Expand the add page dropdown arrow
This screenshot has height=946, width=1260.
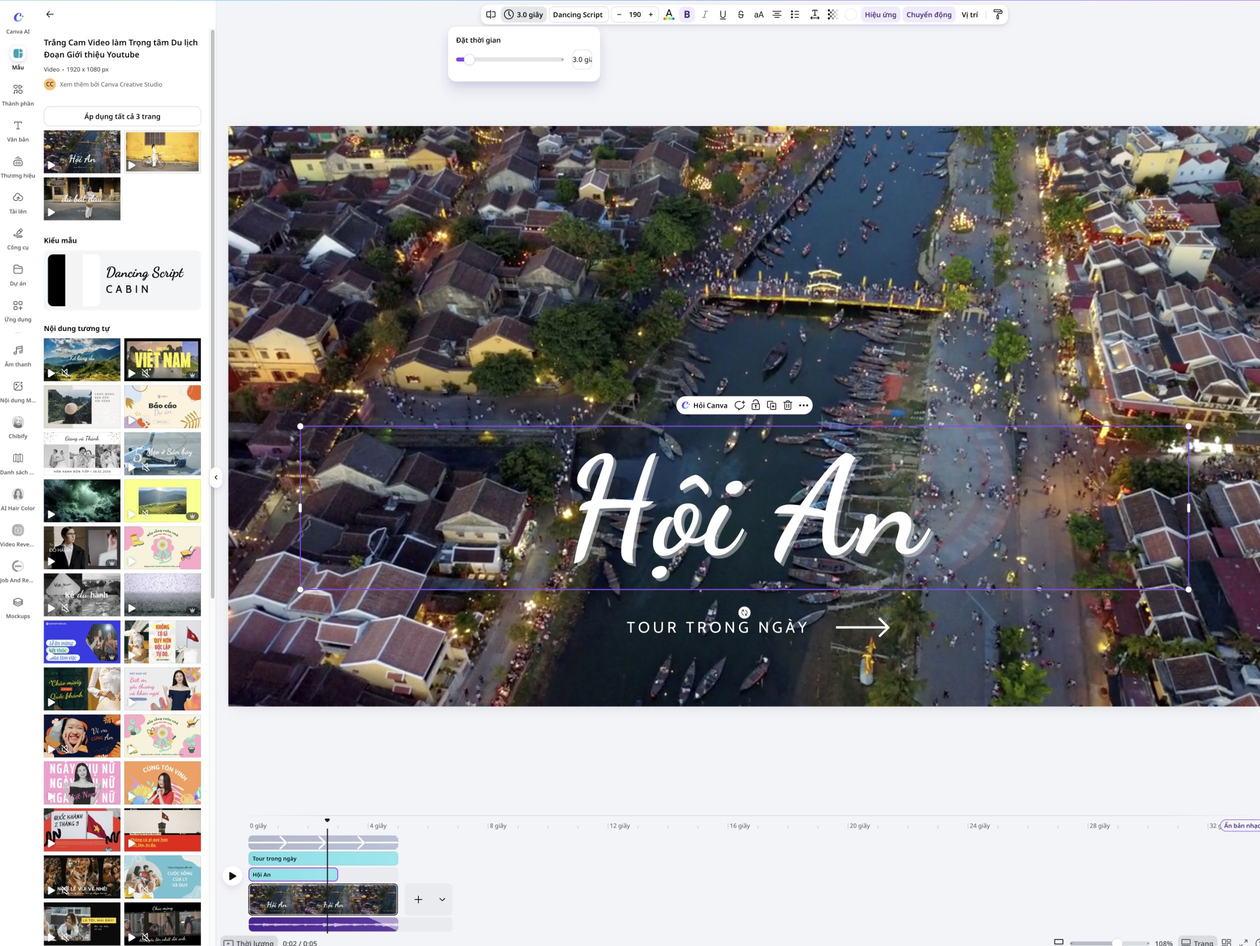[x=442, y=899]
